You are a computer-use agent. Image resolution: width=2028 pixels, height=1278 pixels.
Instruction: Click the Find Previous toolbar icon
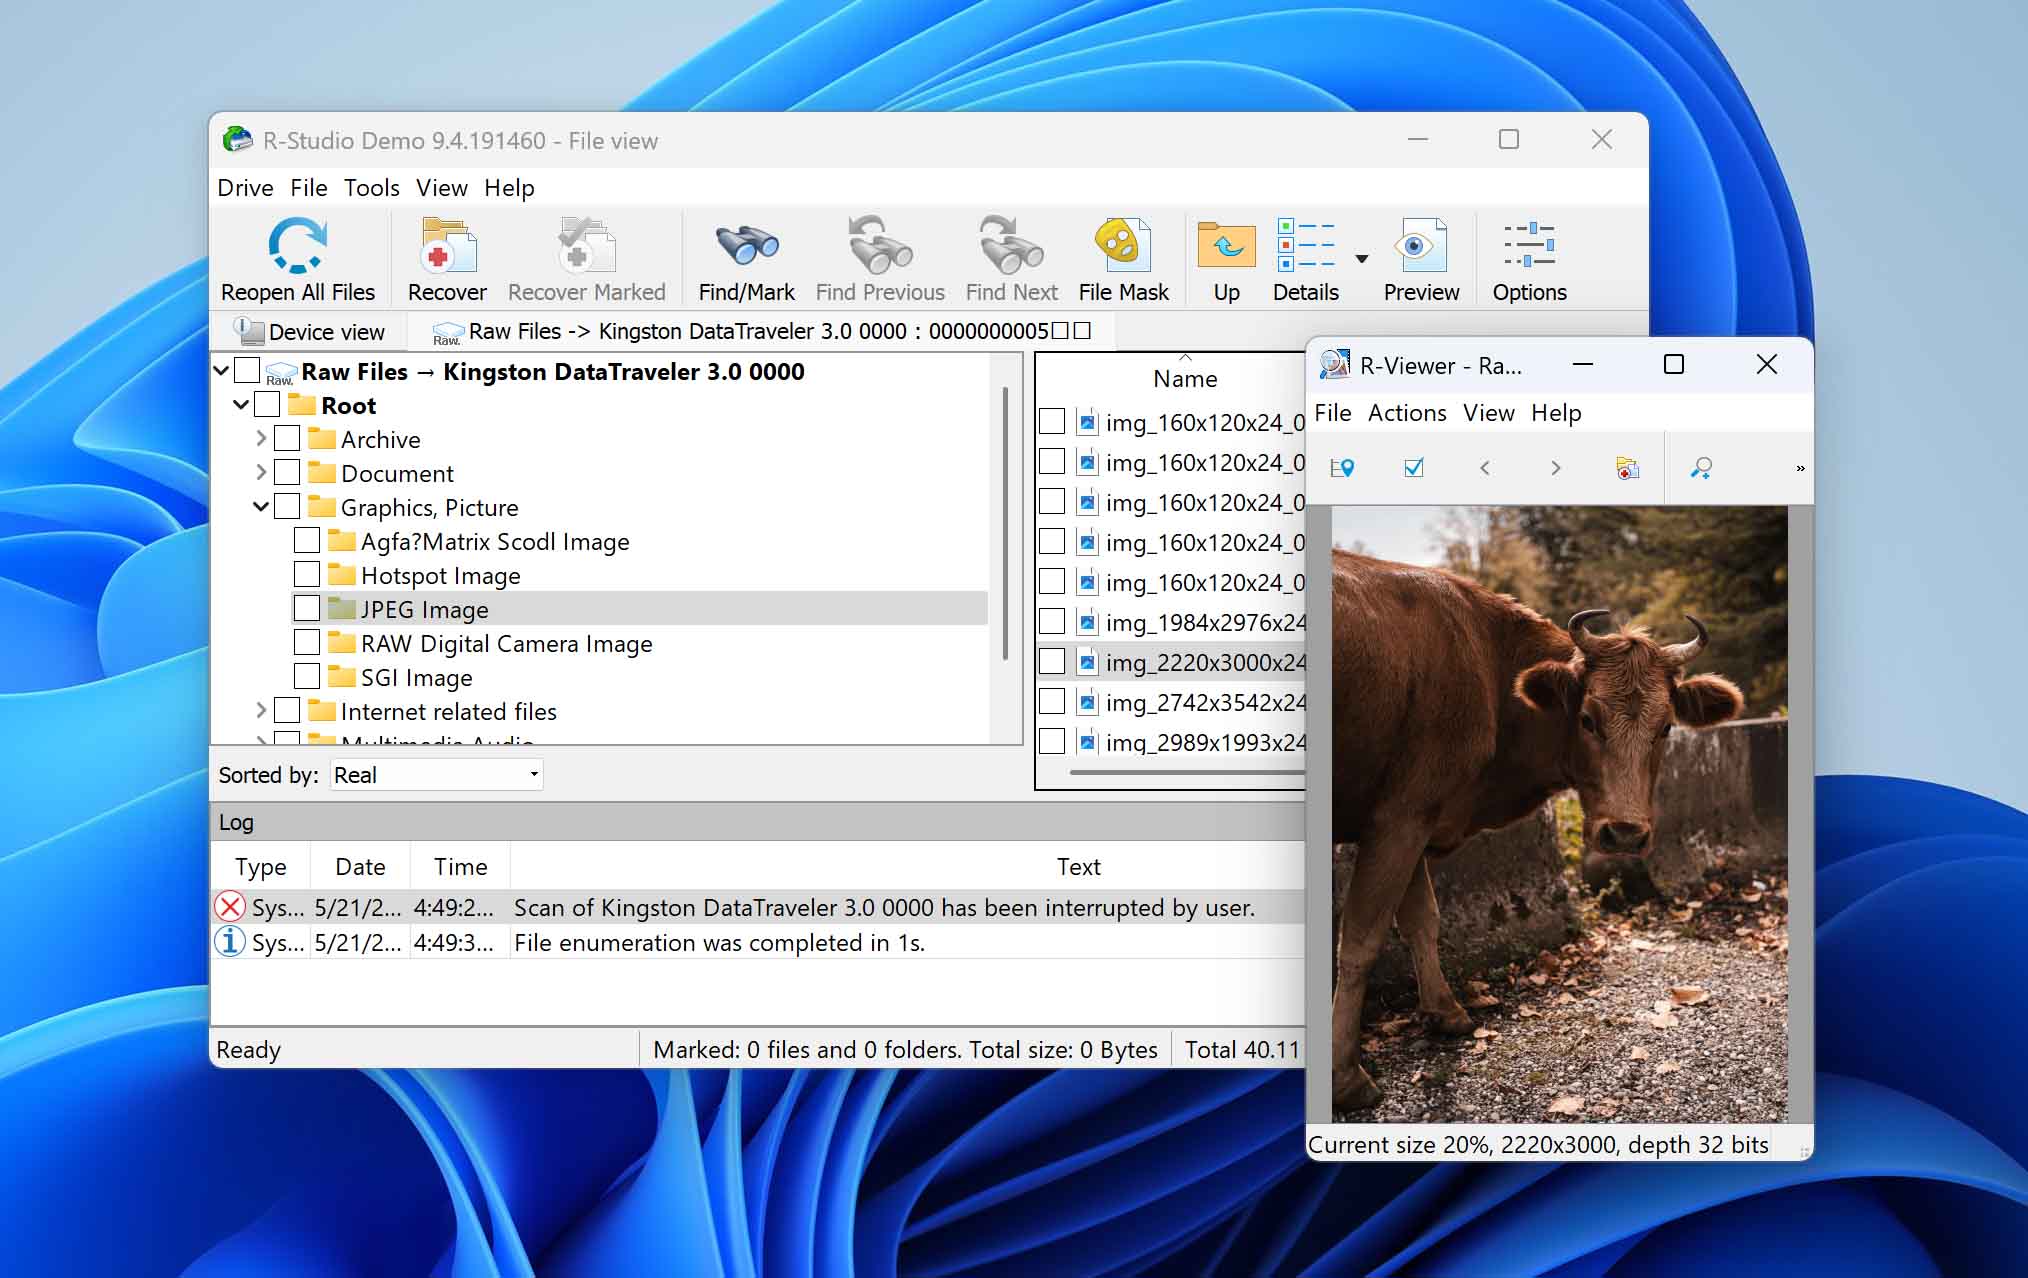click(x=879, y=245)
